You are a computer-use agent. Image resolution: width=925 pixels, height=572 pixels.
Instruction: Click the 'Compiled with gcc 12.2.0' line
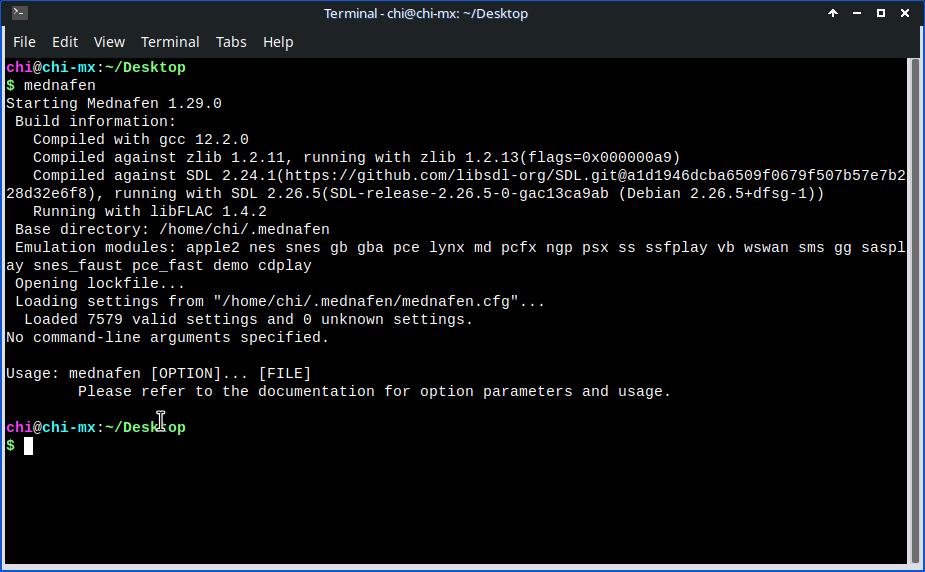141,140
